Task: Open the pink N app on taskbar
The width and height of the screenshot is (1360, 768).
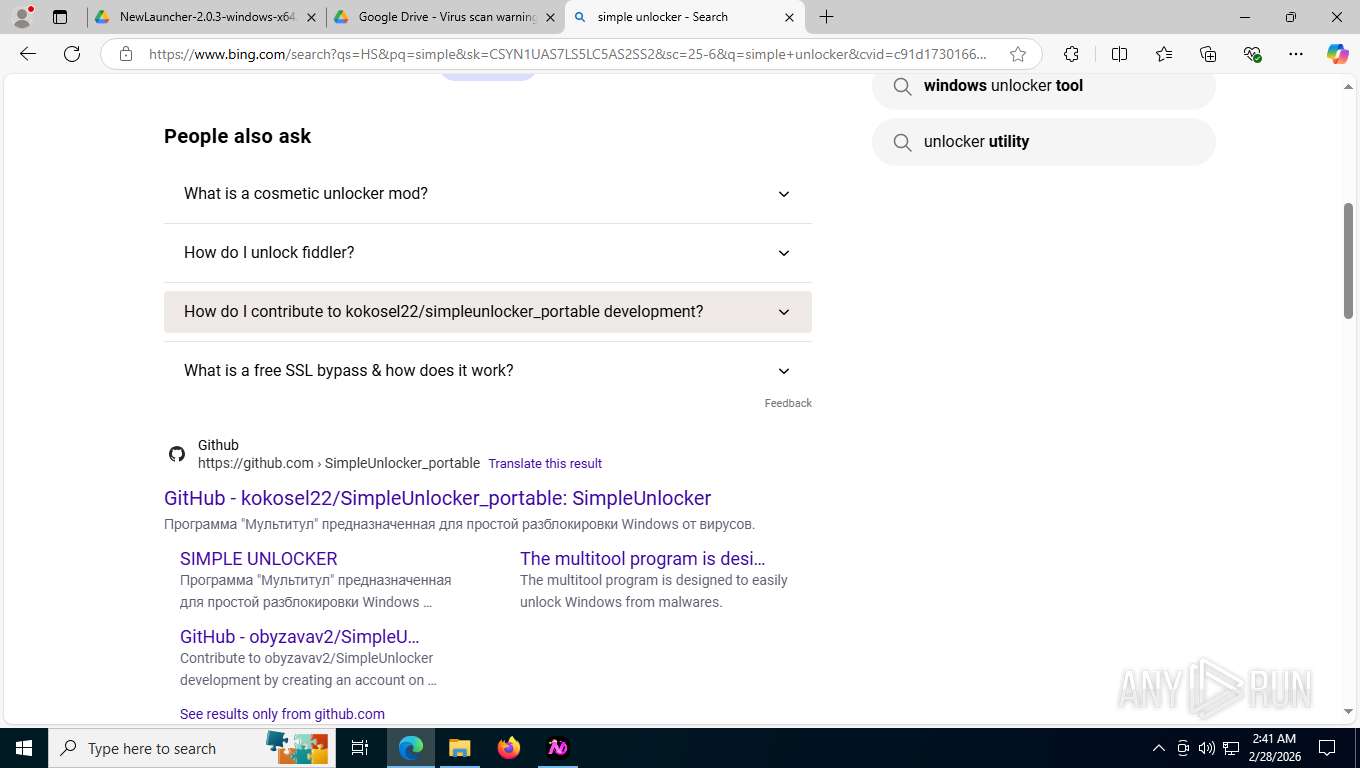Action: 558,748
